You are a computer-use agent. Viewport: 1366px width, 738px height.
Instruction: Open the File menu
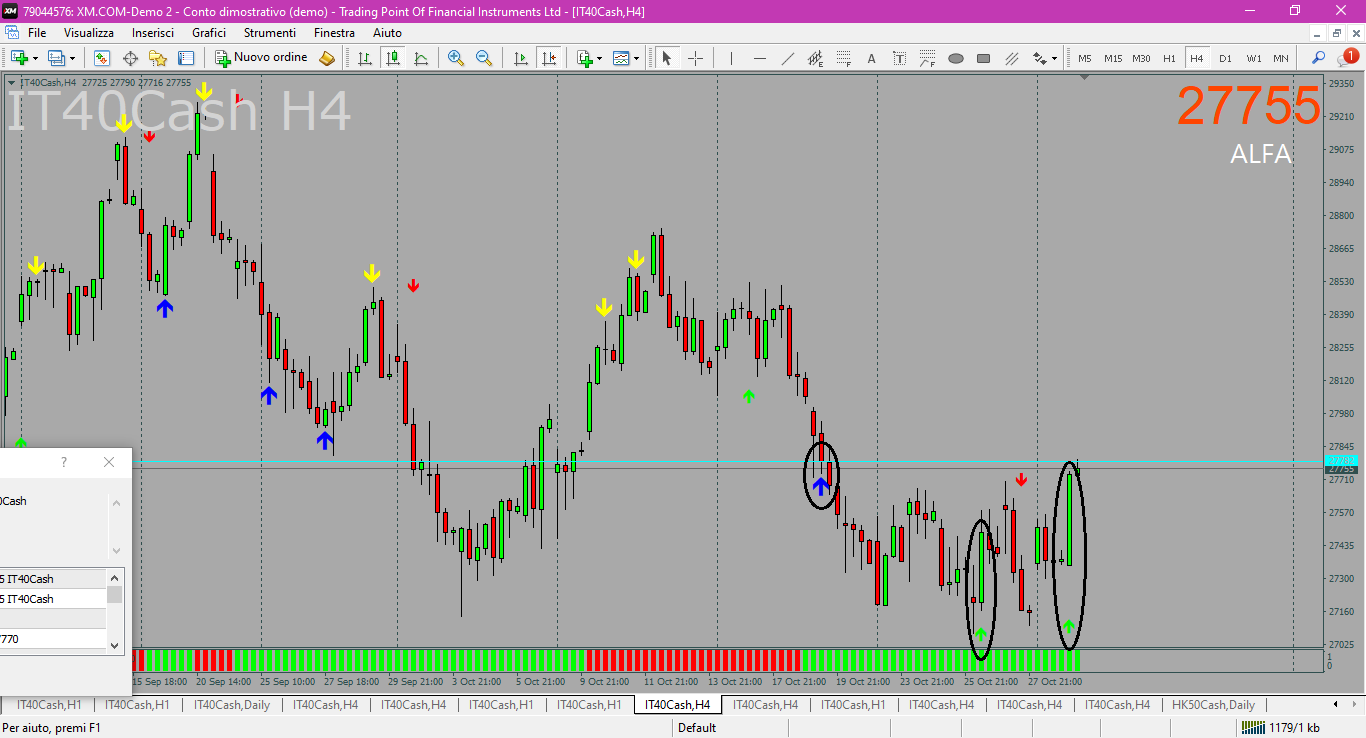tap(36, 33)
